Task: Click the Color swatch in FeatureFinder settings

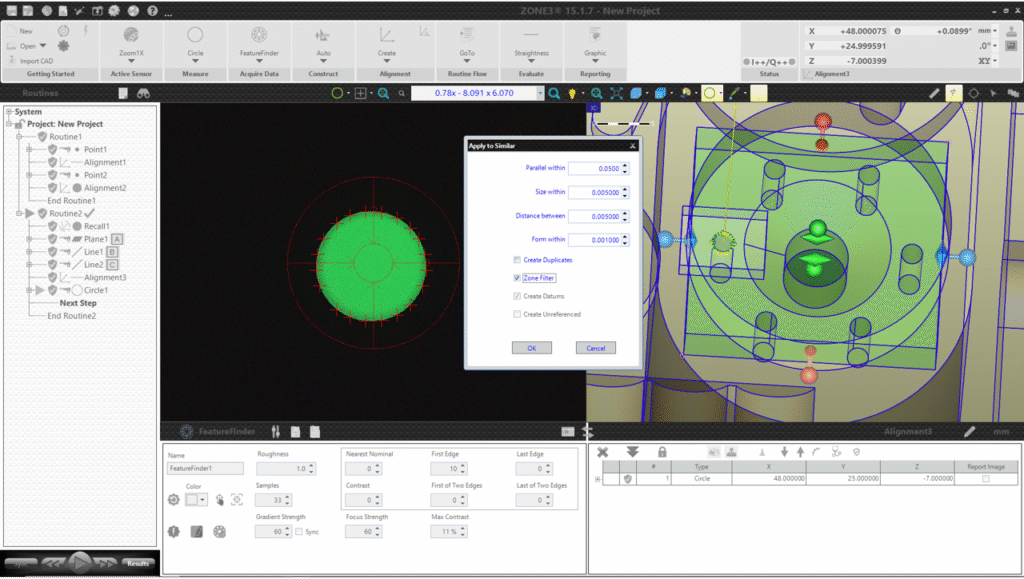Action: [x=192, y=499]
